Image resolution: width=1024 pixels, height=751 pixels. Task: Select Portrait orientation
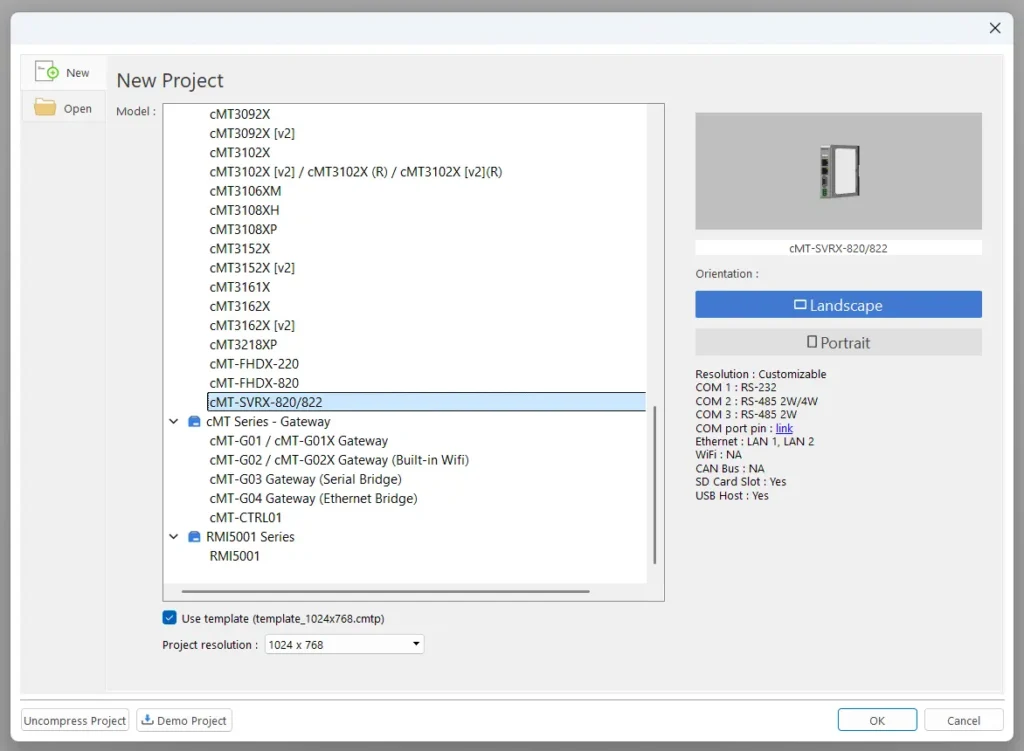click(x=838, y=342)
